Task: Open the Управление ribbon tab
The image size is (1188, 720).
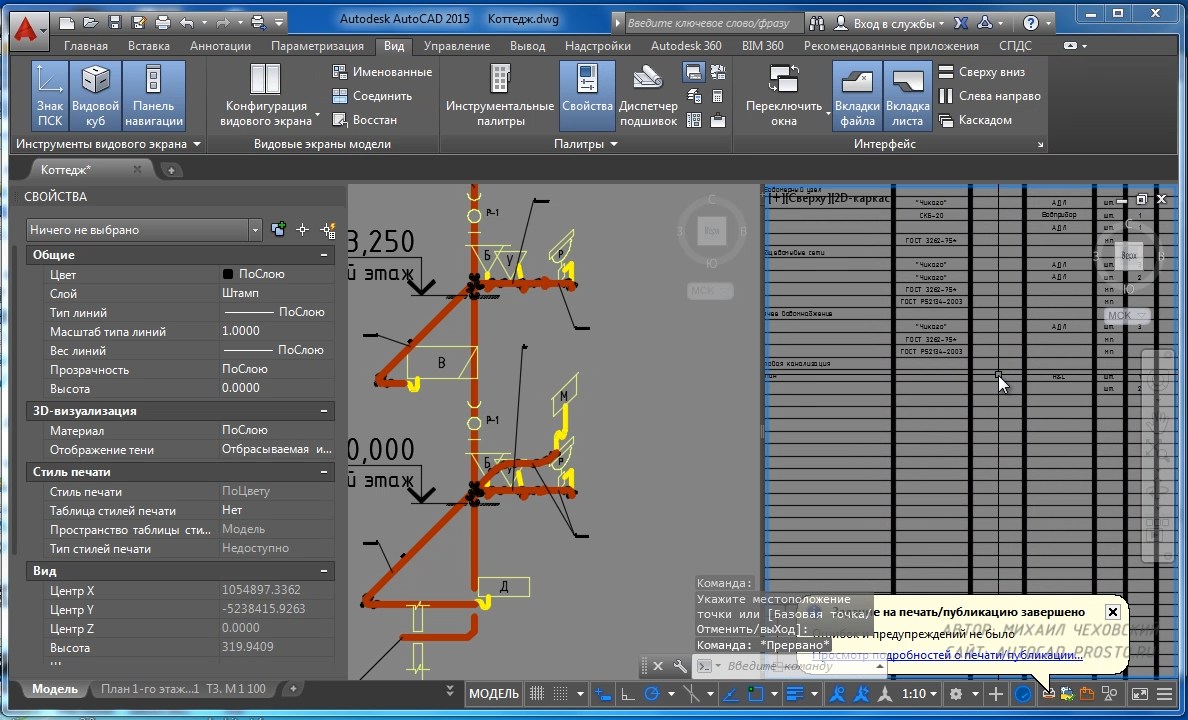Action: pyautogui.click(x=457, y=45)
